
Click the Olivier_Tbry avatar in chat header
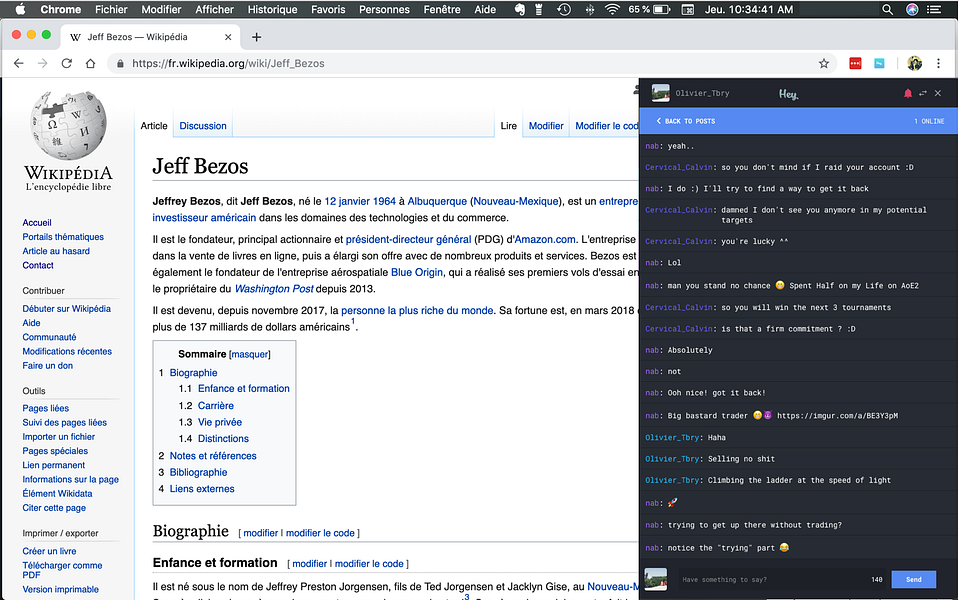(x=661, y=94)
